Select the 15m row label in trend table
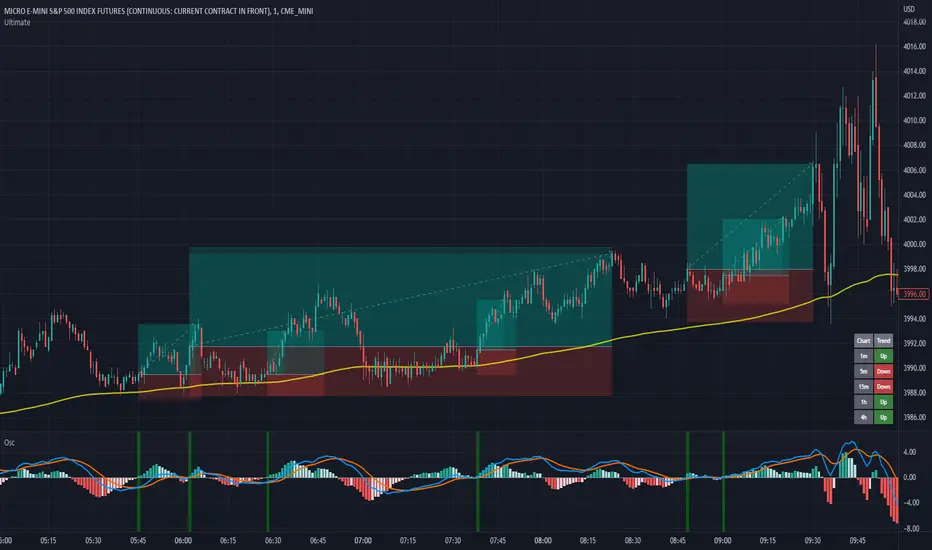Screen dimensions: 932x550 click(x=864, y=386)
